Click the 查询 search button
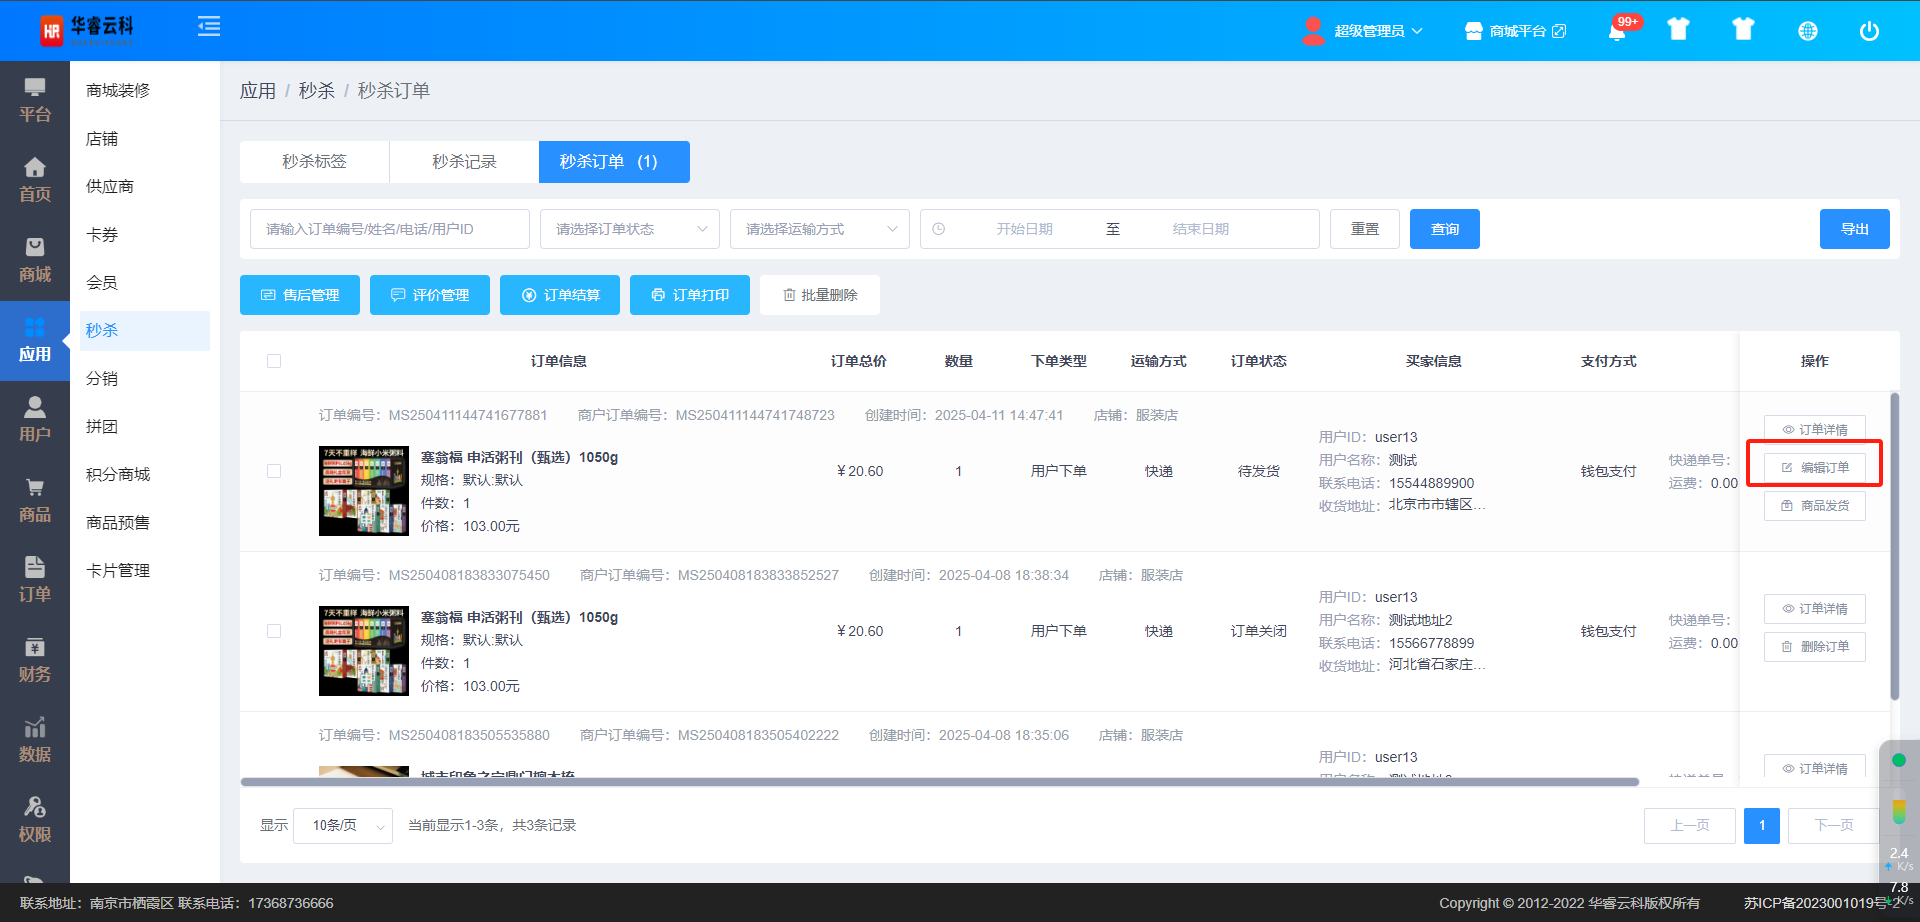This screenshot has height=922, width=1920. (1444, 229)
